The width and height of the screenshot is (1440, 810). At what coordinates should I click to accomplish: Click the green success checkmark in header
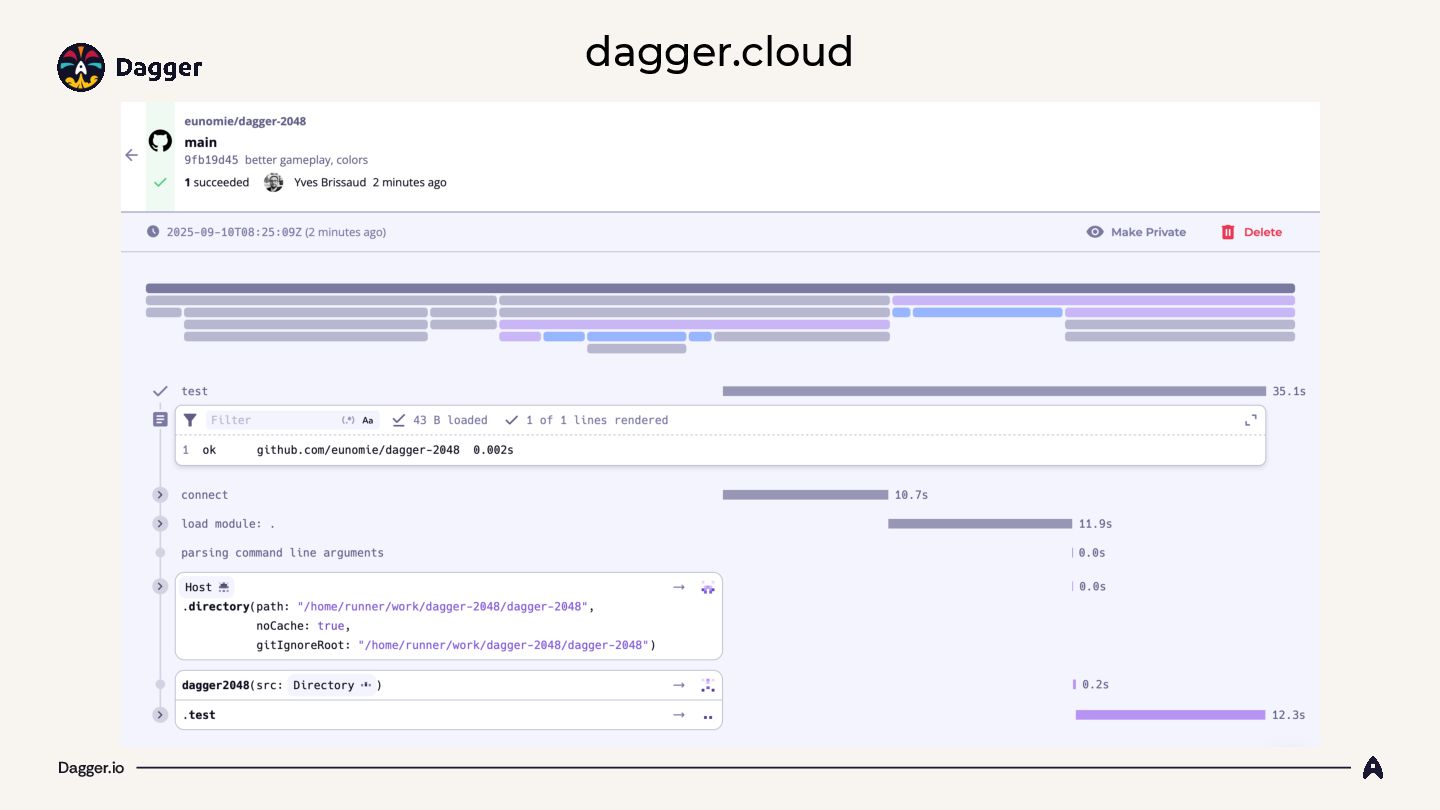tap(160, 183)
